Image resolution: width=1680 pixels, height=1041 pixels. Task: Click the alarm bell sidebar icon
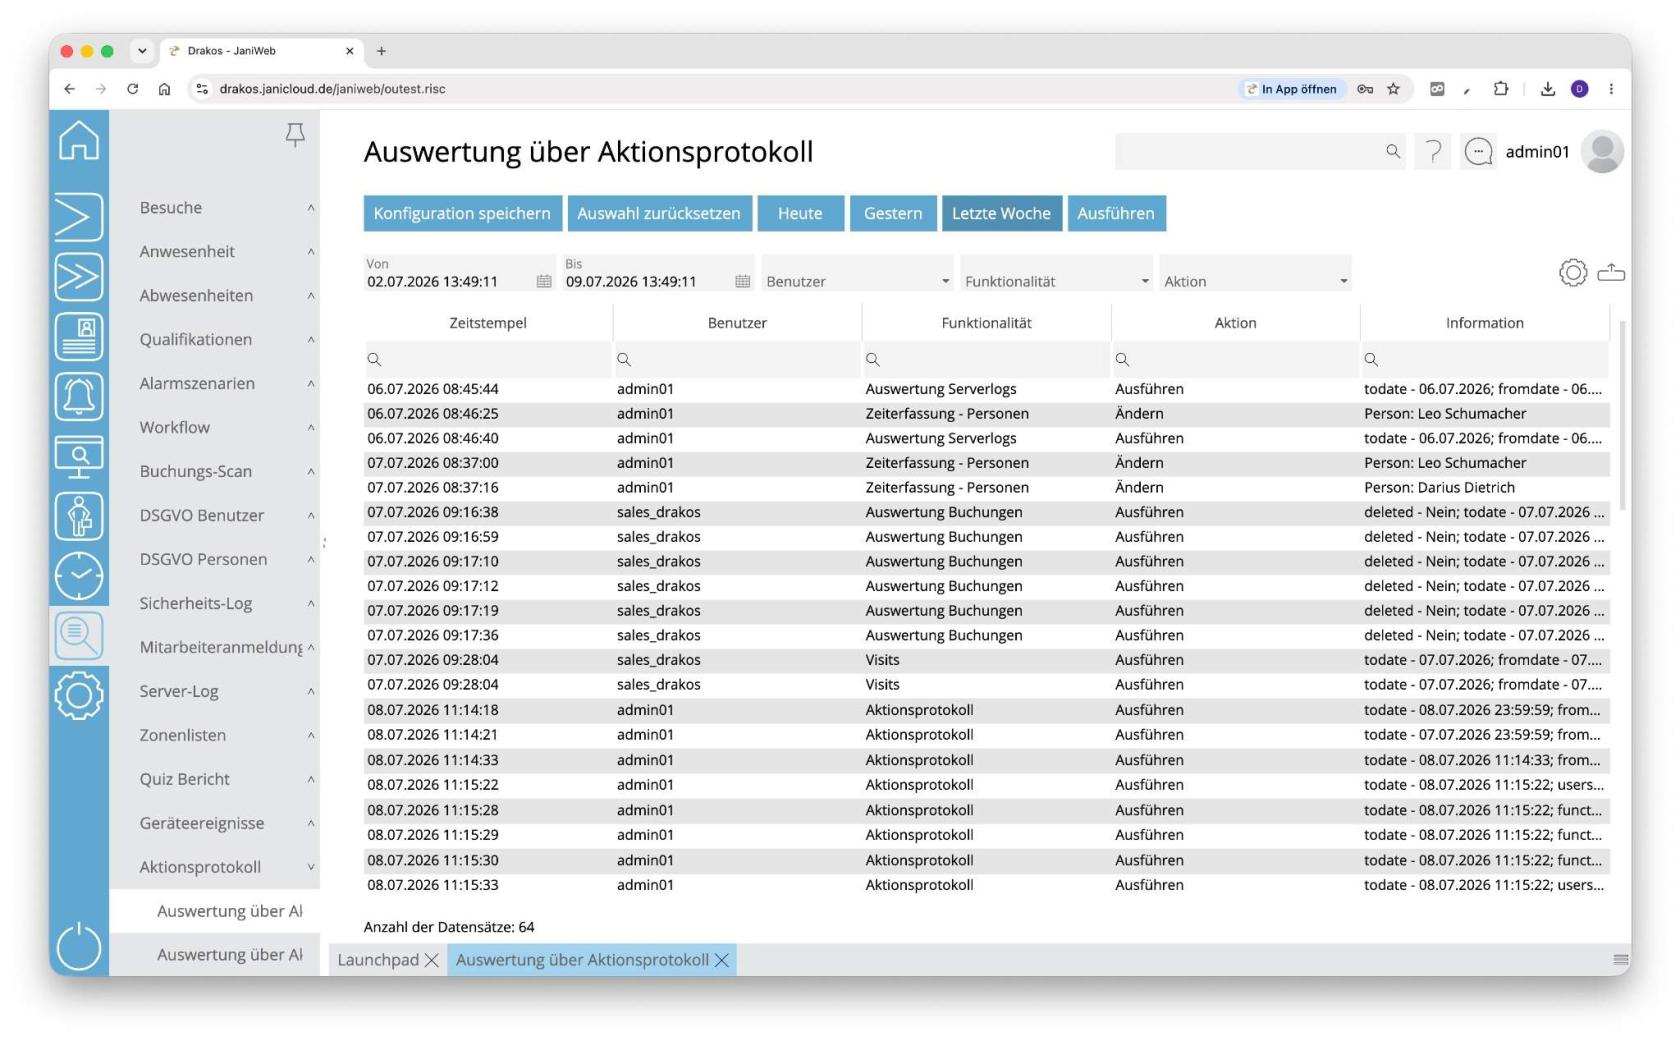79,396
